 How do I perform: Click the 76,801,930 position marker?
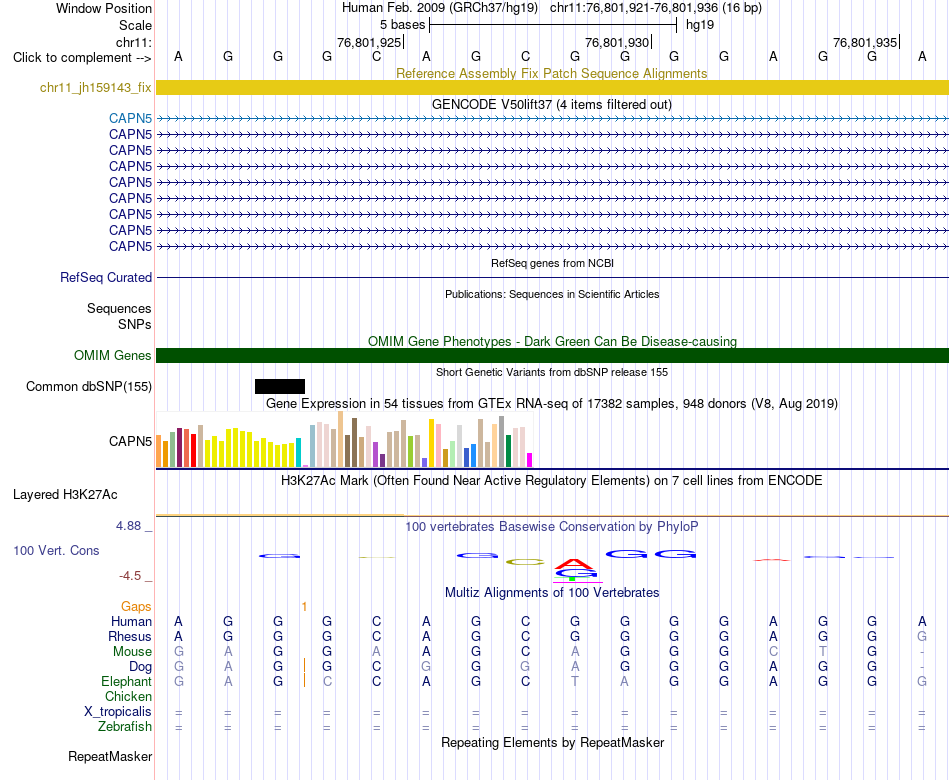(617, 42)
